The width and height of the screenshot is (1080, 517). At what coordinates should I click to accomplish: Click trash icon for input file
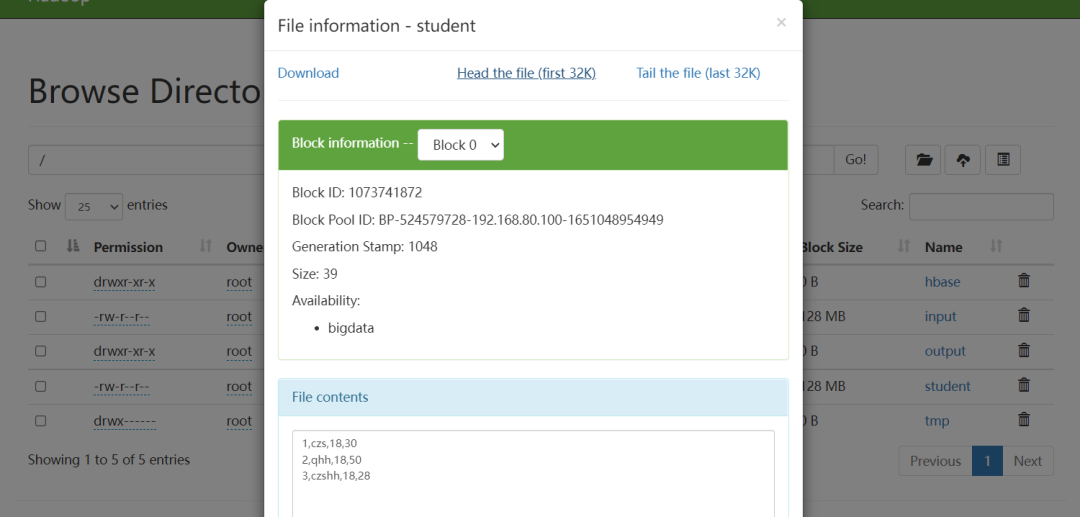[x=1024, y=316]
